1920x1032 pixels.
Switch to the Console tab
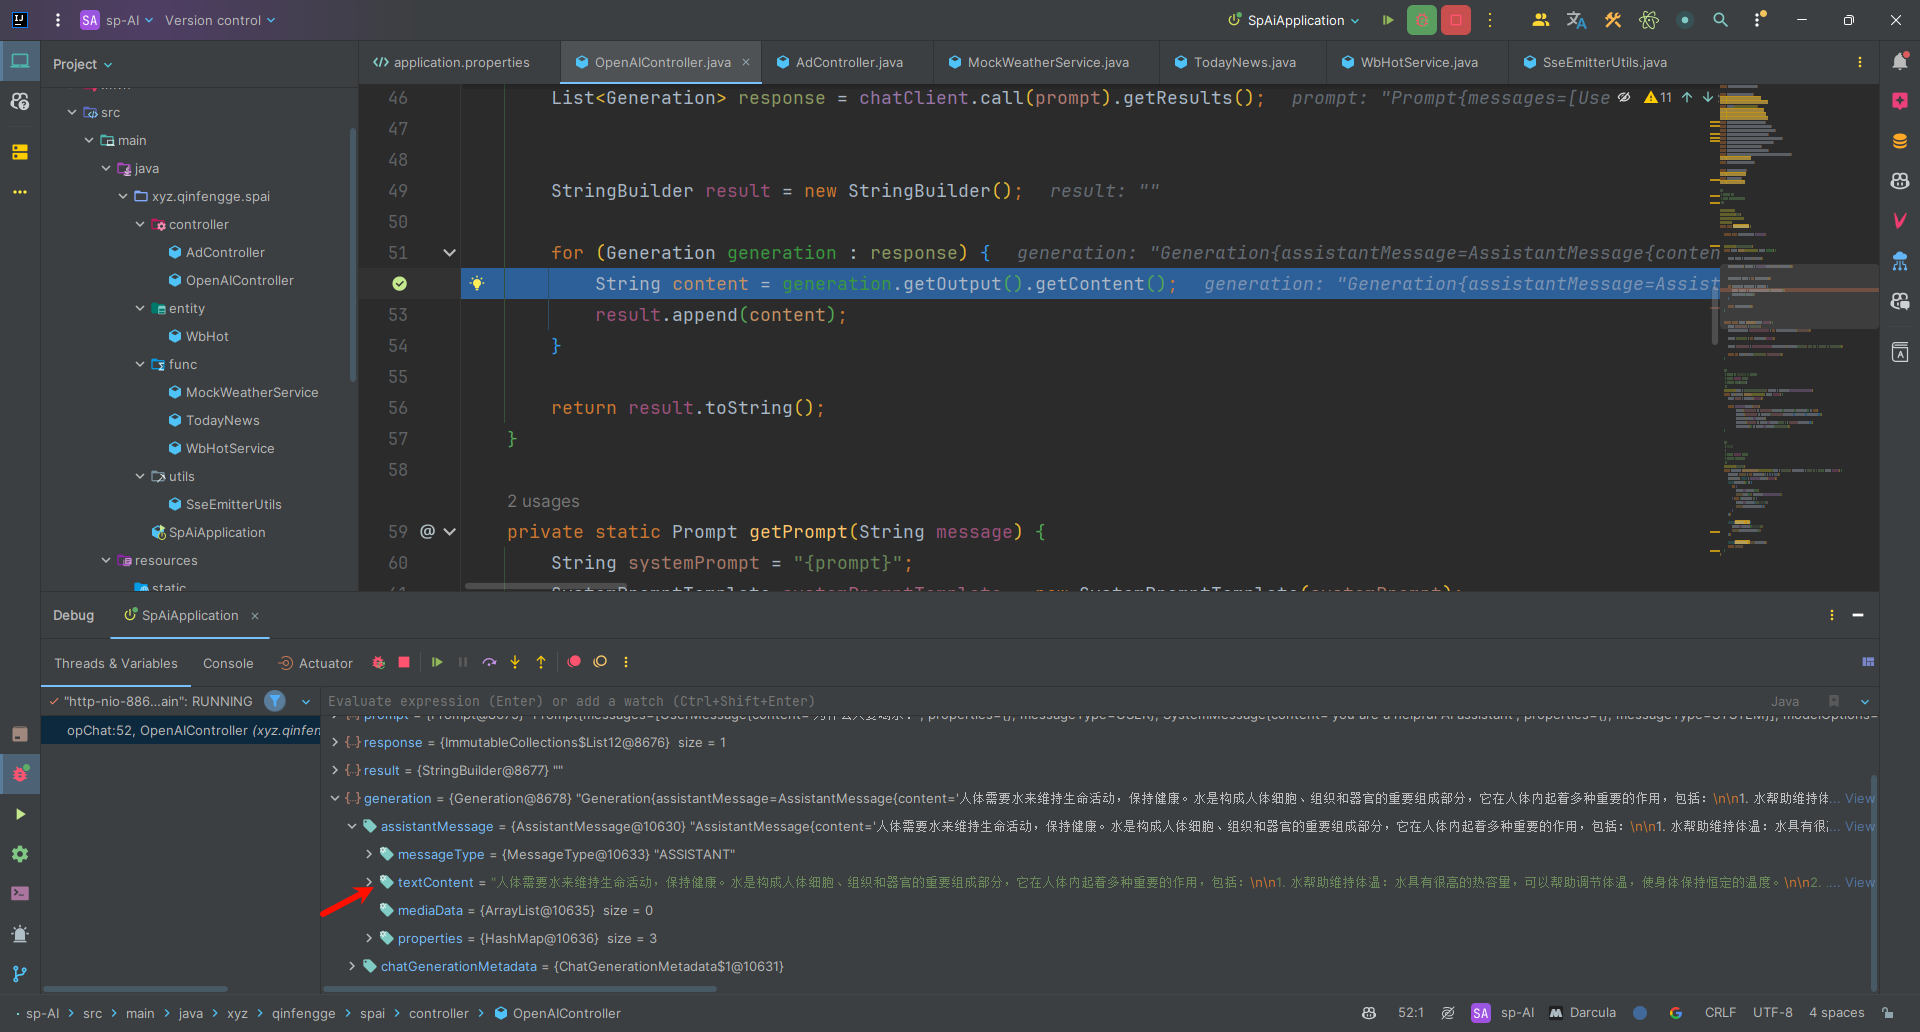coord(228,663)
